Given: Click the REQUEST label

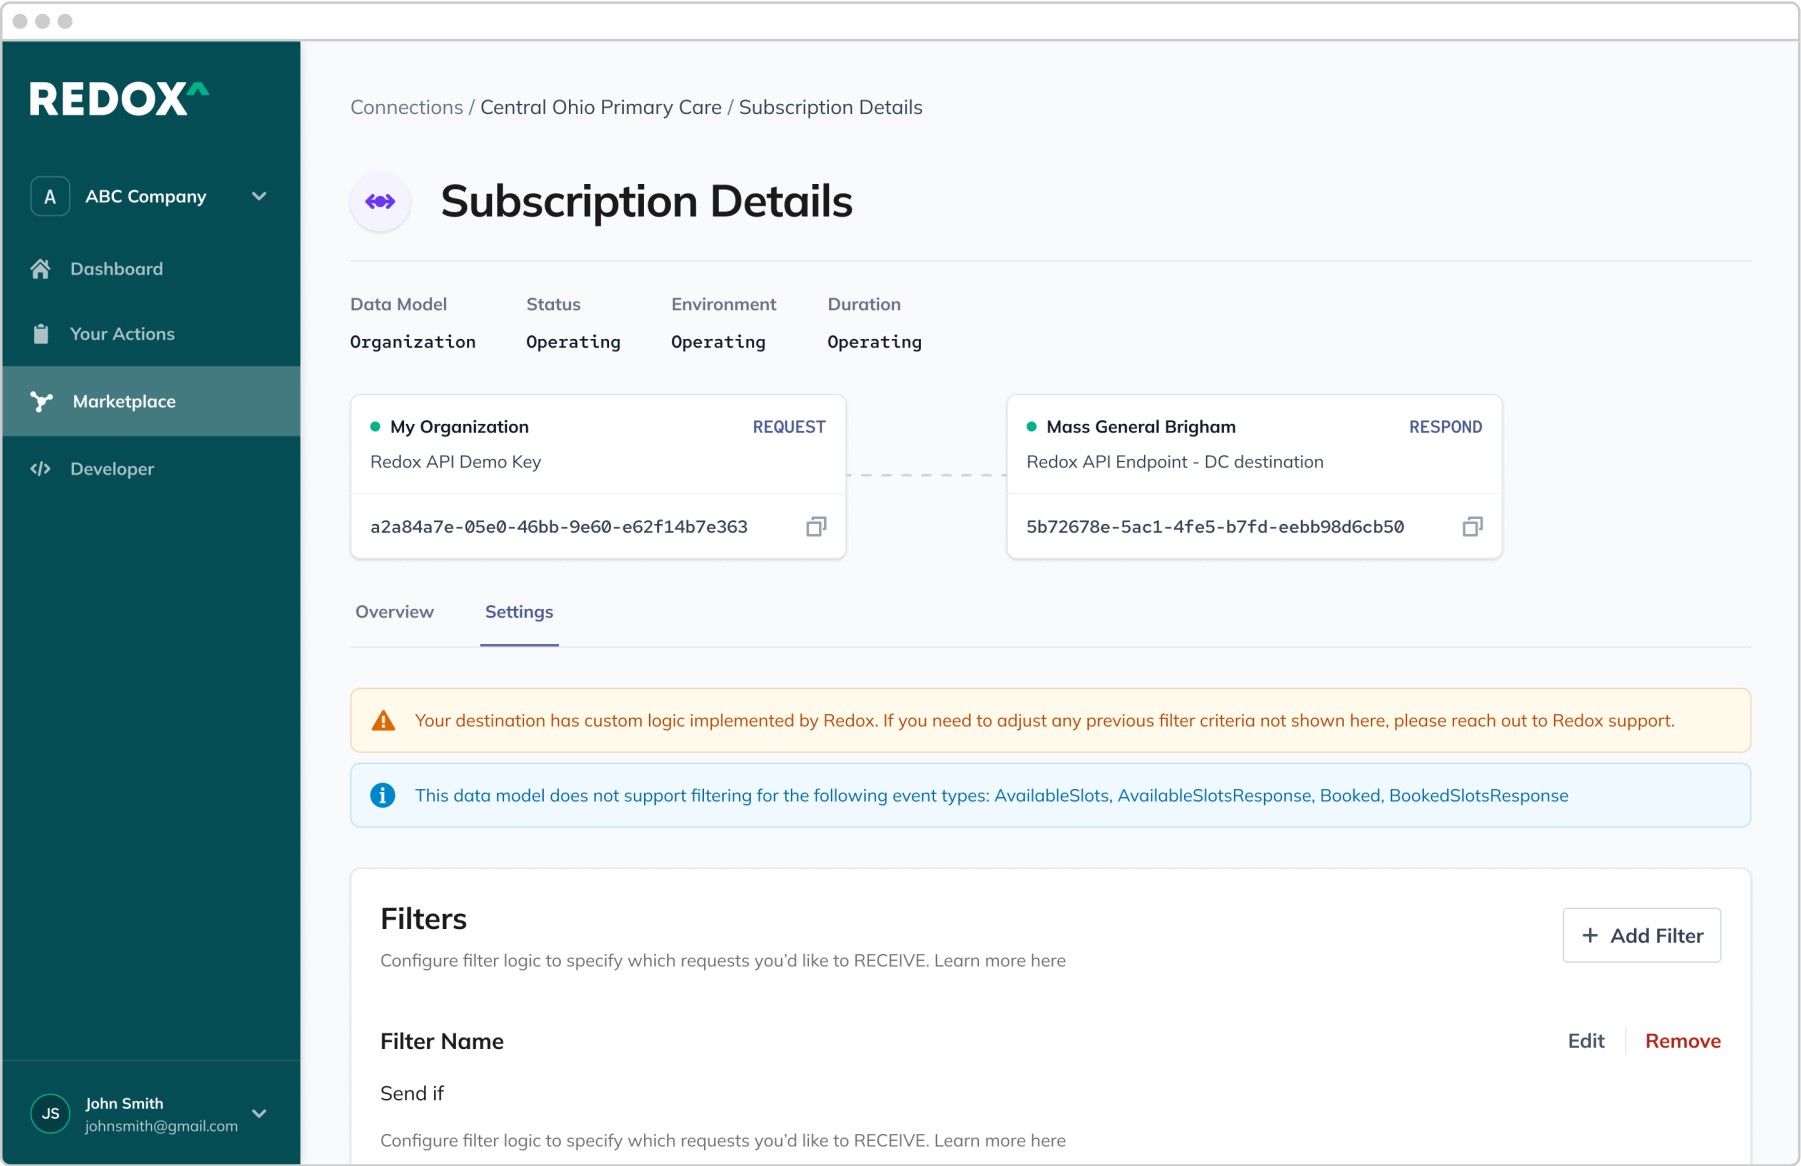Looking at the screenshot, I should tap(789, 427).
